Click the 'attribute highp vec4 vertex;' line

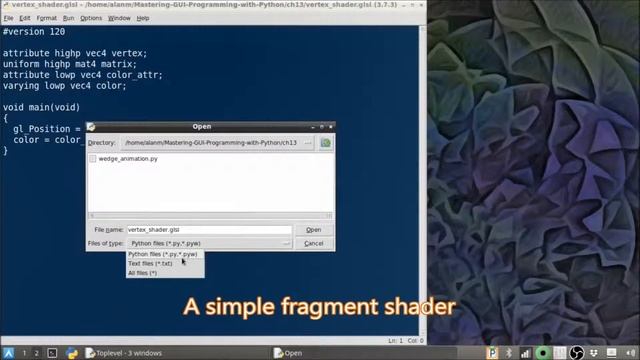[x=75, y=53]
